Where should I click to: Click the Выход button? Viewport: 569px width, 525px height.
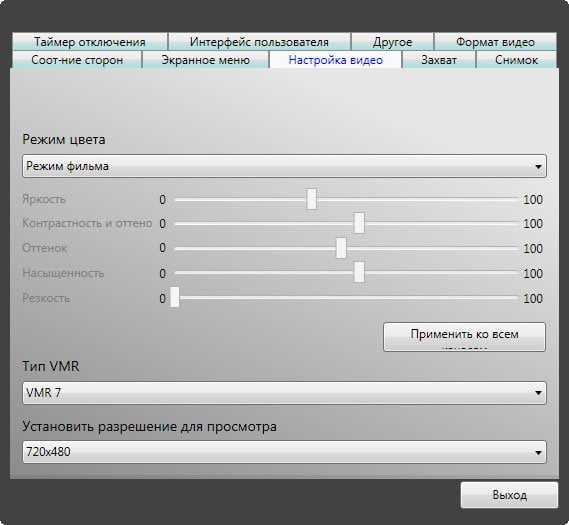pos(509,495)
